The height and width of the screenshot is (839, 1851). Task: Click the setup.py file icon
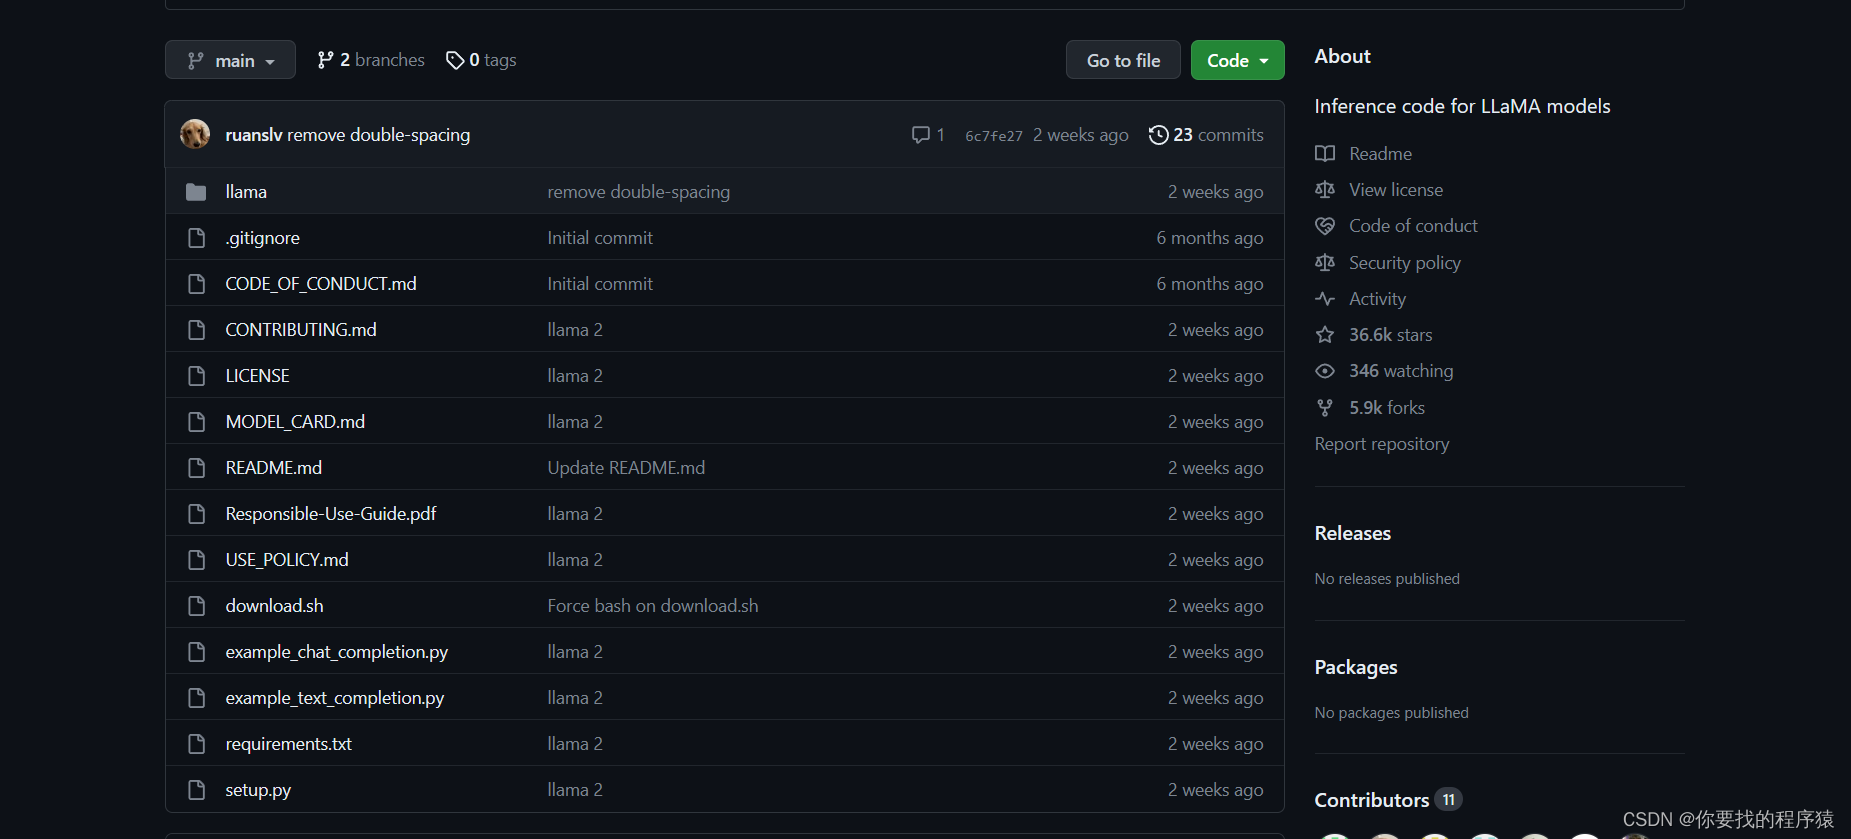point(197,789)
